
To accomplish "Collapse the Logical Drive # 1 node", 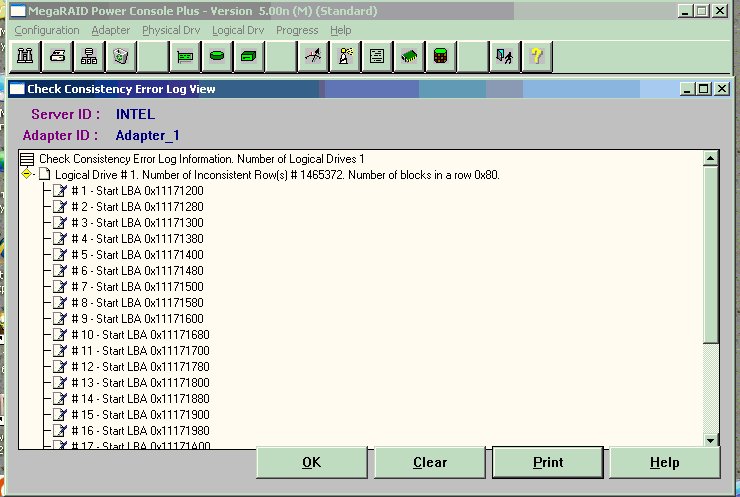I will (27, 174).
